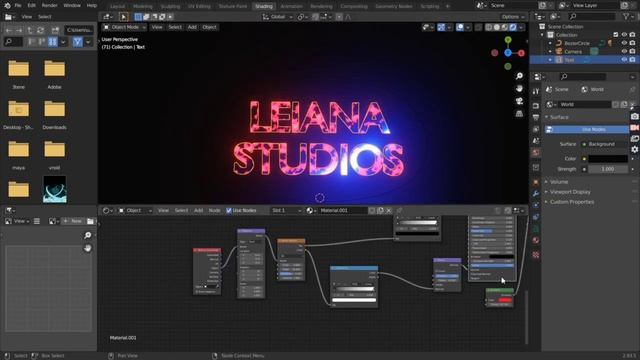Open the node editor Object type dropdown
This screenshot has height=360, width=640.
pyautogui.click(x=136, y=211)
